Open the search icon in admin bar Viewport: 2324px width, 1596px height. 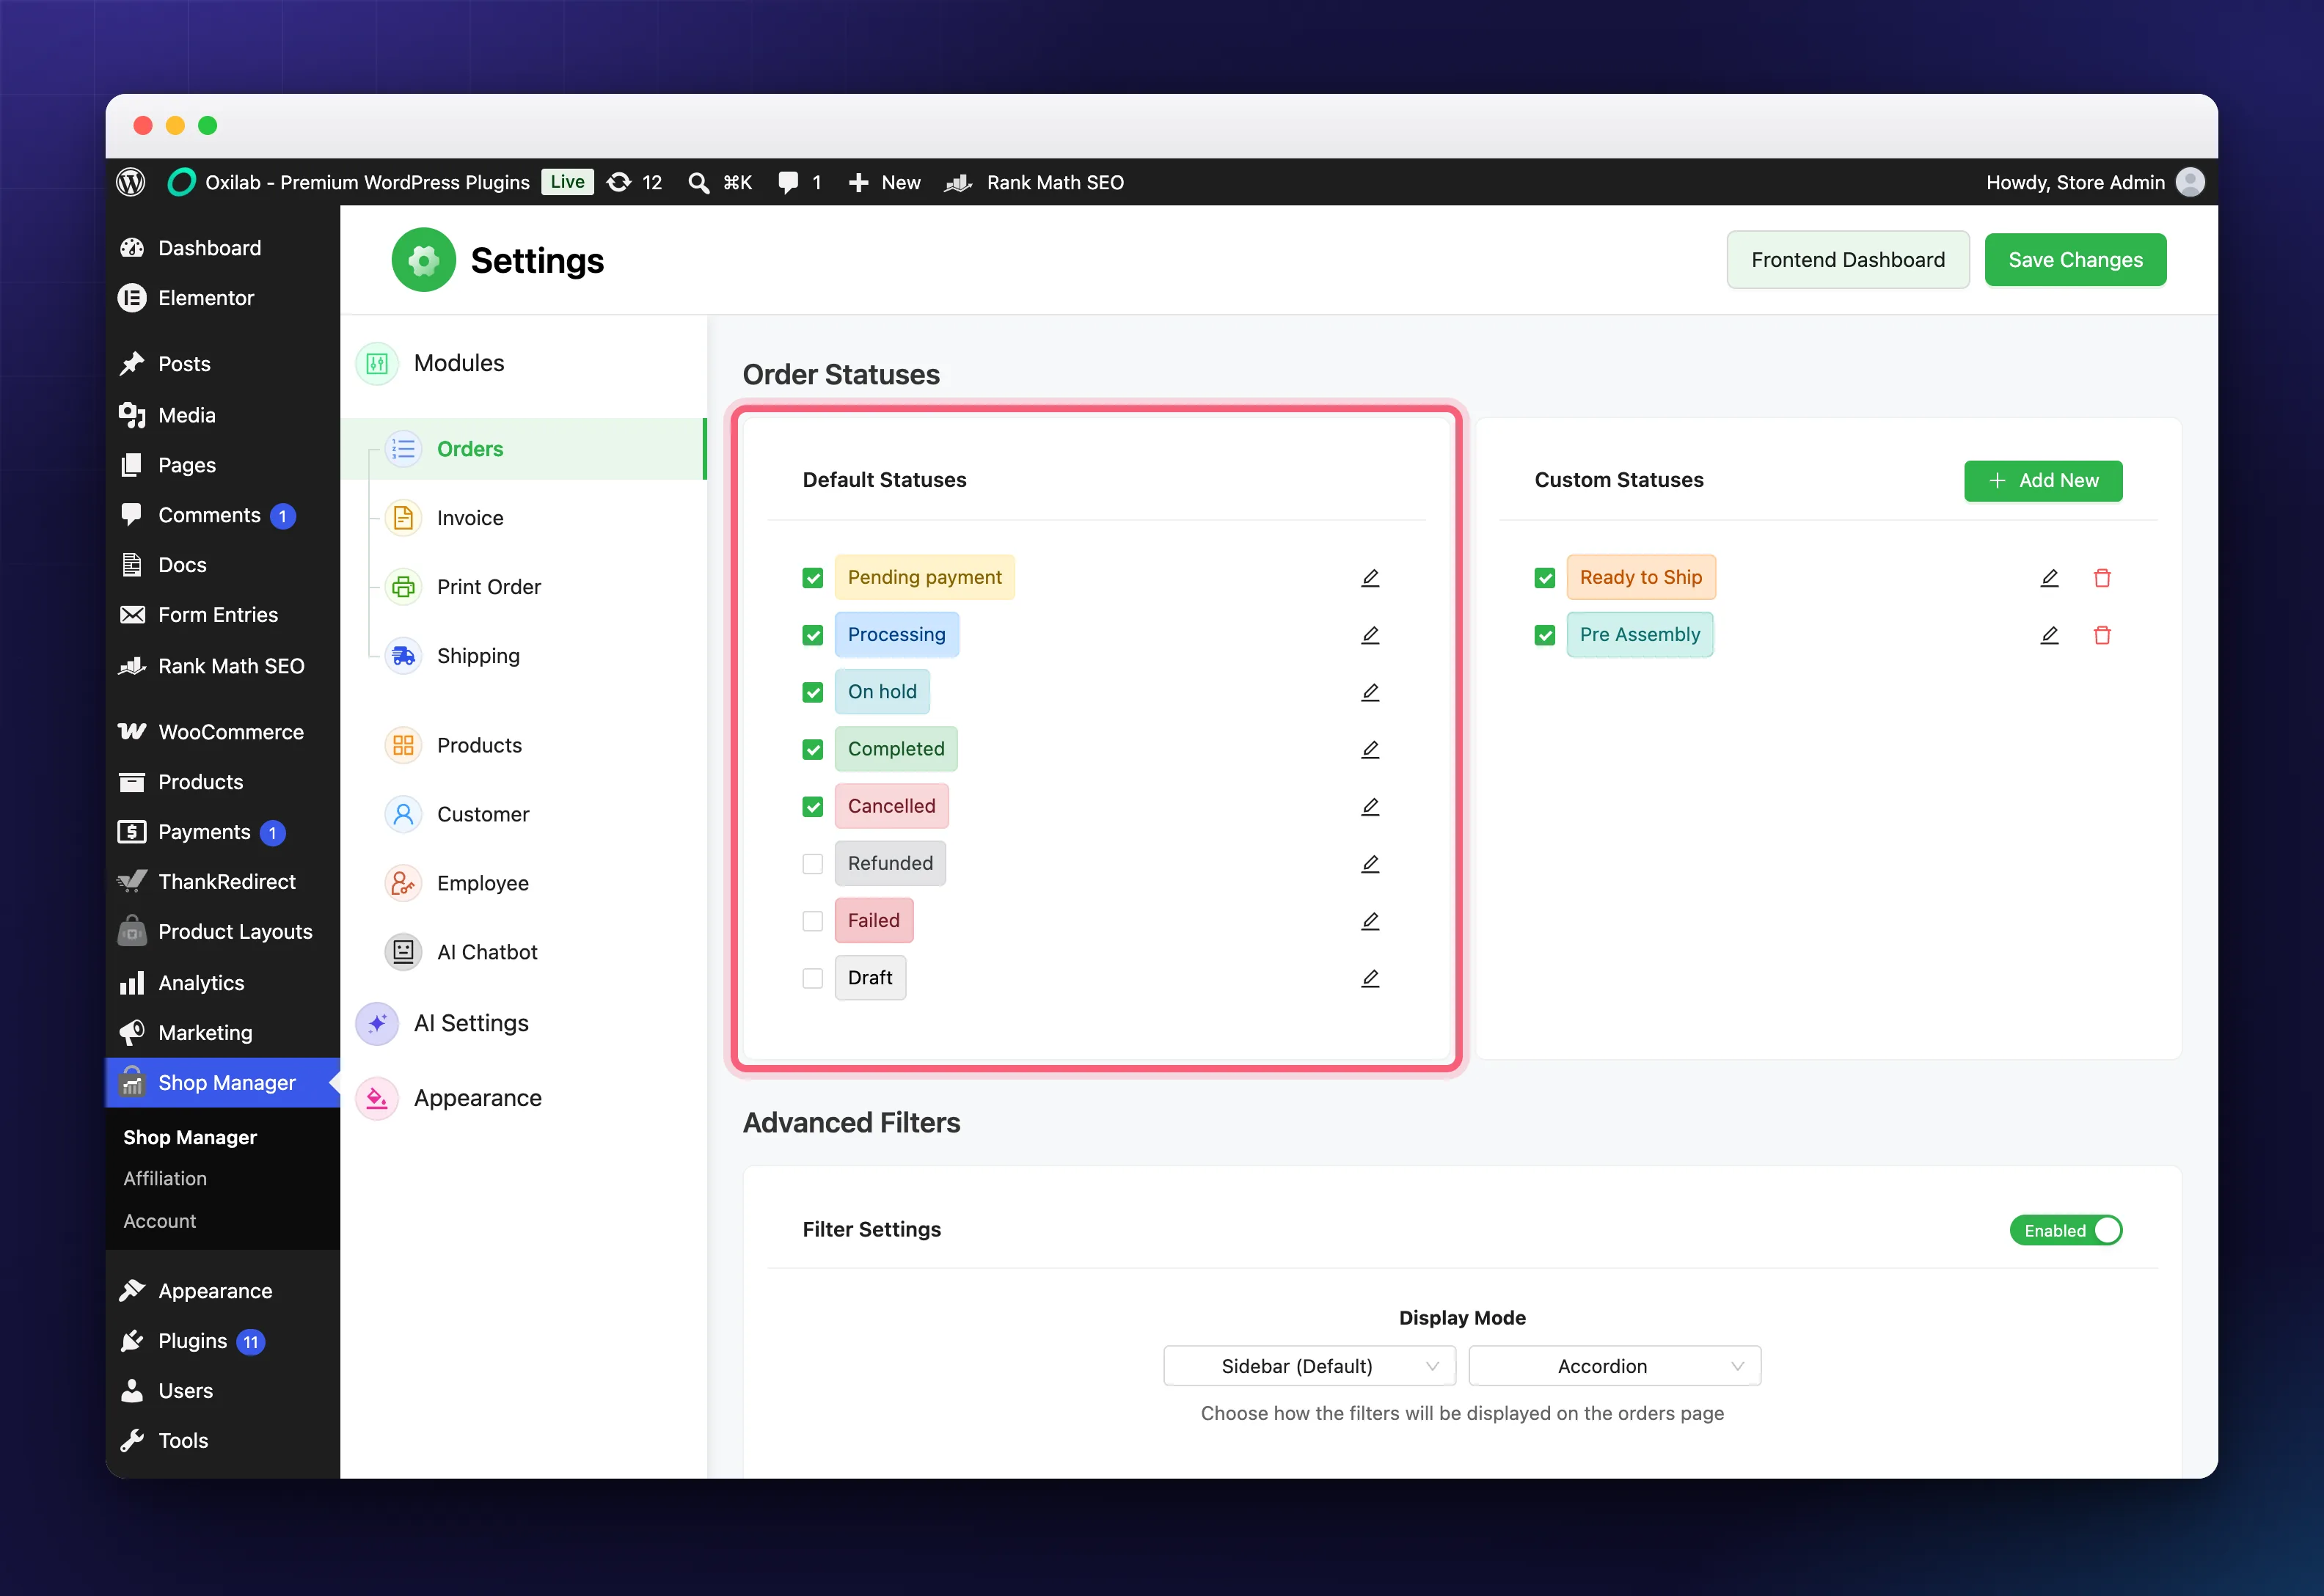pyautogui.click(x=698, y=182)
